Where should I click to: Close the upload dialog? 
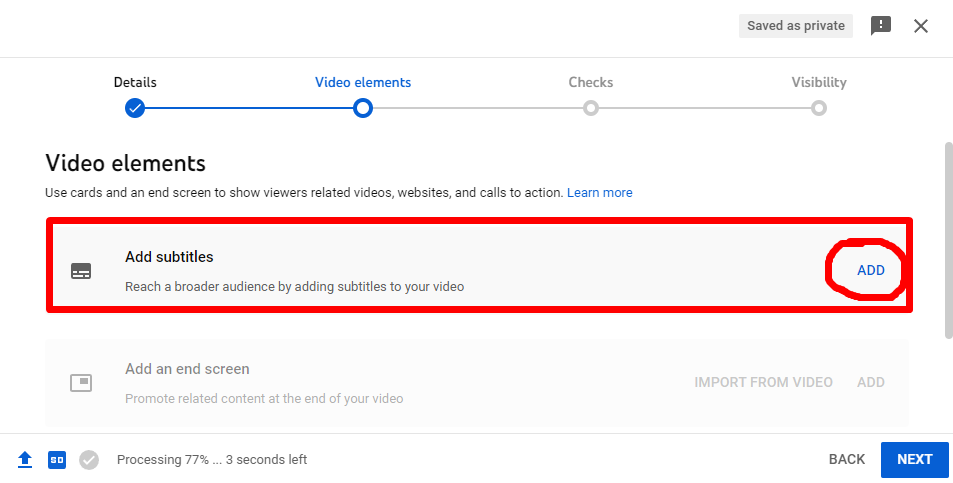click(921, 26)
